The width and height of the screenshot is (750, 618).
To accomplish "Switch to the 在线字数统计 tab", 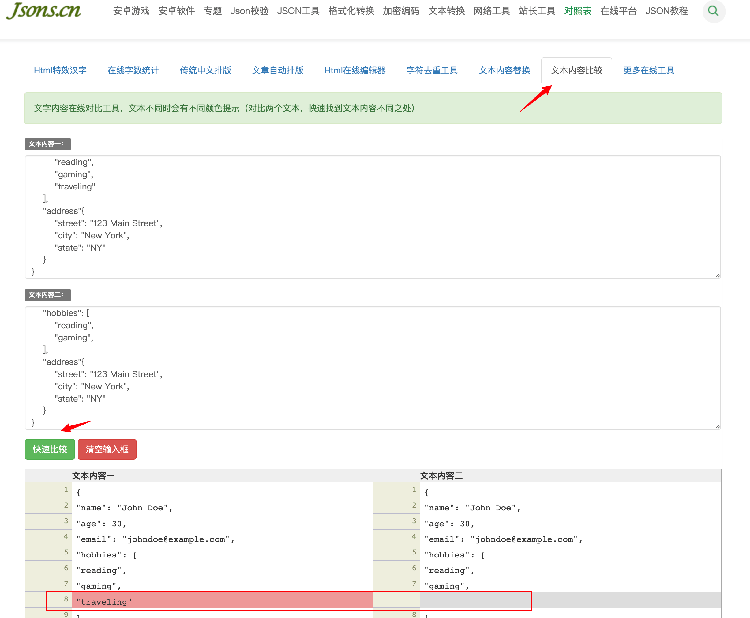I will (133, 70).
